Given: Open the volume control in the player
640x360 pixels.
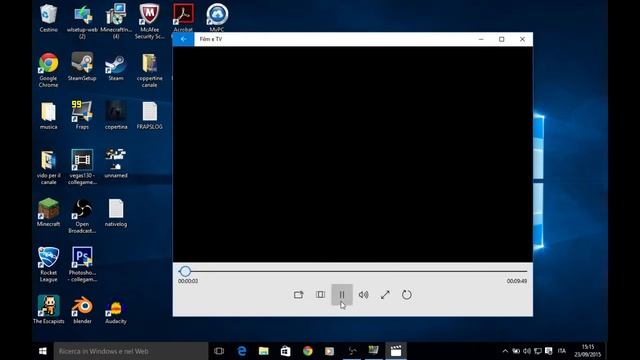Looking at the screenshot, I should (x=363, y=295).
